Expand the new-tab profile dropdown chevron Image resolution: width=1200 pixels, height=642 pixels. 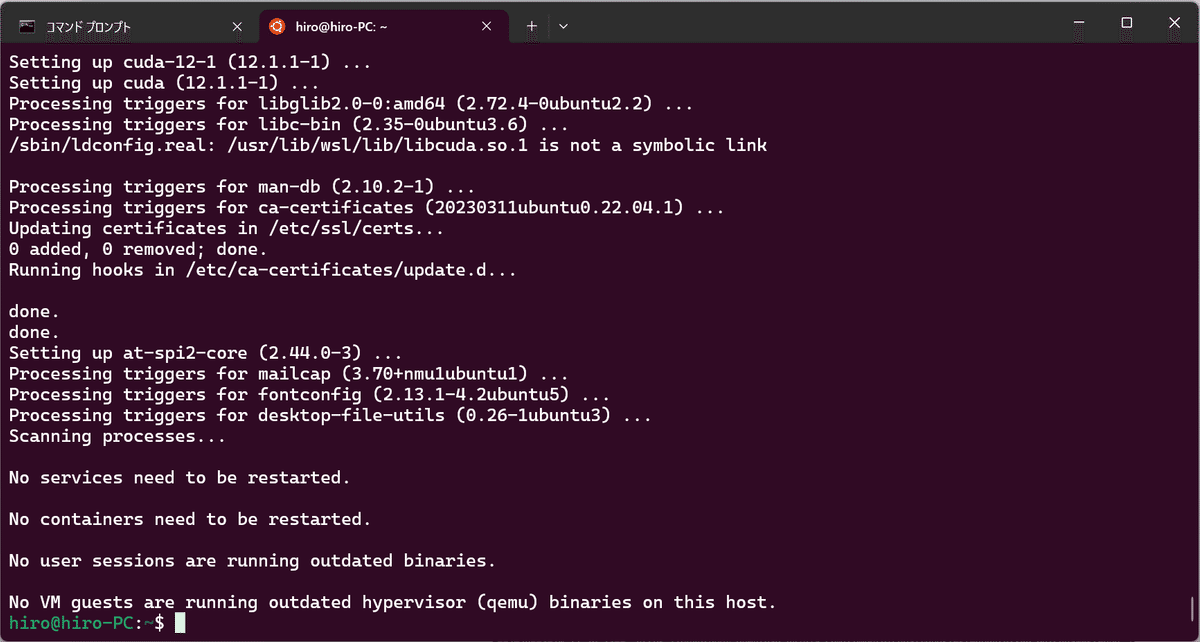(563, 26)
